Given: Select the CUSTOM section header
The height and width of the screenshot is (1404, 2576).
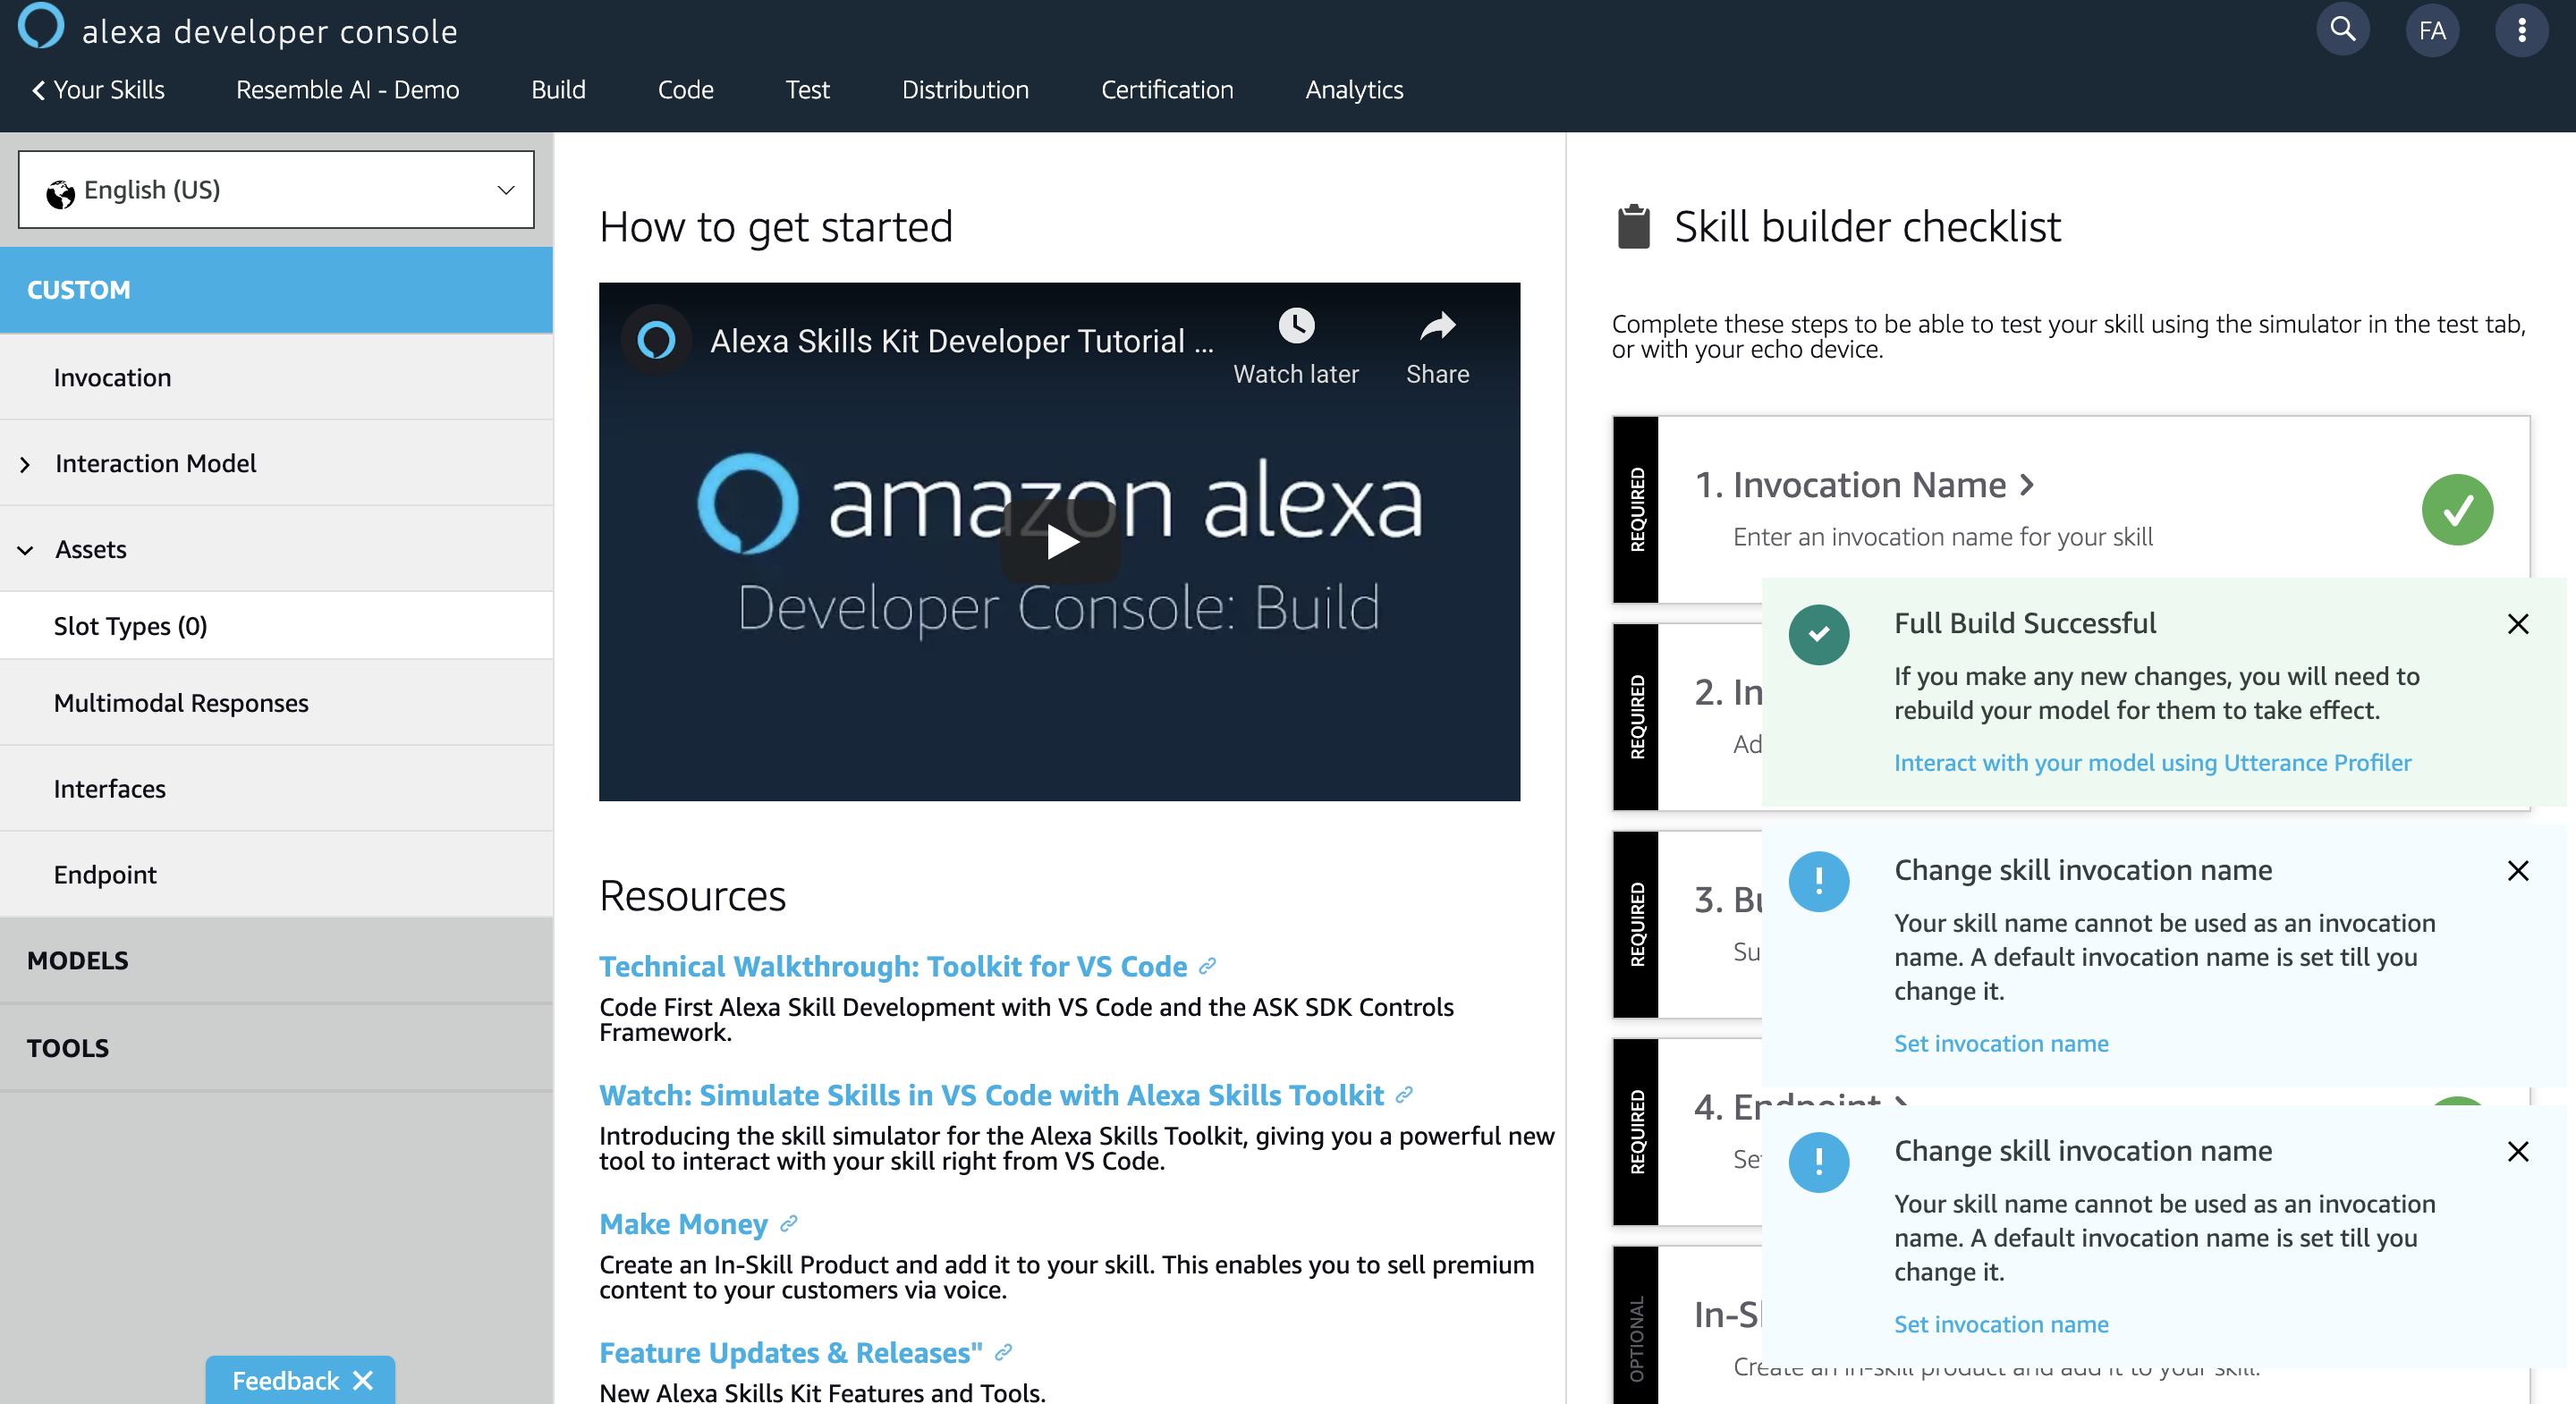Looking at the screenshot, I should (276, 290).
